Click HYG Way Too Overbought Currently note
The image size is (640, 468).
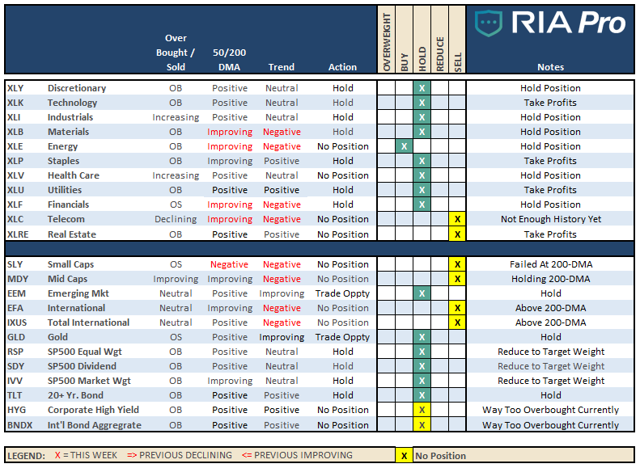[x=551, y=410]
